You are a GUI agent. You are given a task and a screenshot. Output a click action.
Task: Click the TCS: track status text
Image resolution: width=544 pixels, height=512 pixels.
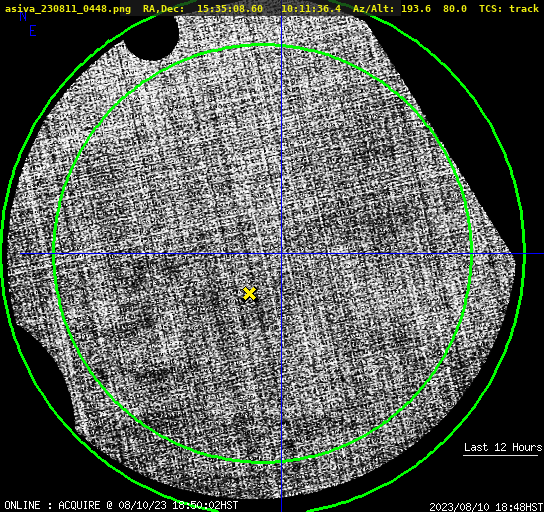[x=509, y=9]
